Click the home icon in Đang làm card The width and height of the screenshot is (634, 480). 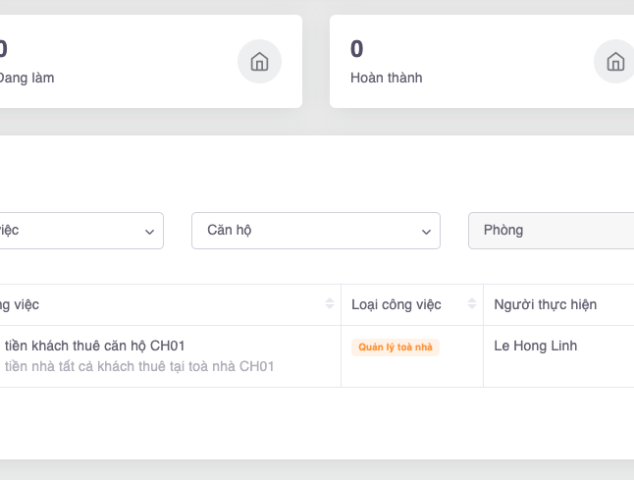coord(258,61)
